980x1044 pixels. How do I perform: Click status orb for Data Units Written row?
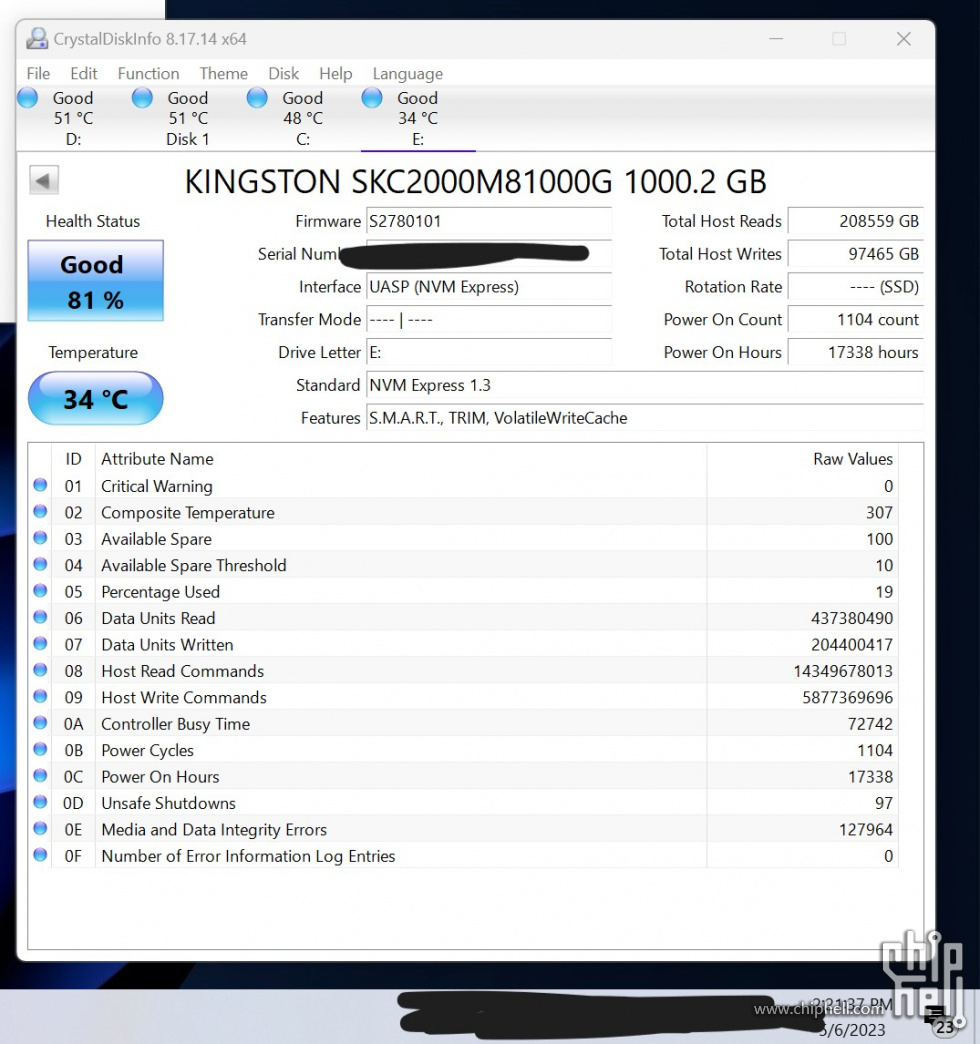[x=40, y=644]
